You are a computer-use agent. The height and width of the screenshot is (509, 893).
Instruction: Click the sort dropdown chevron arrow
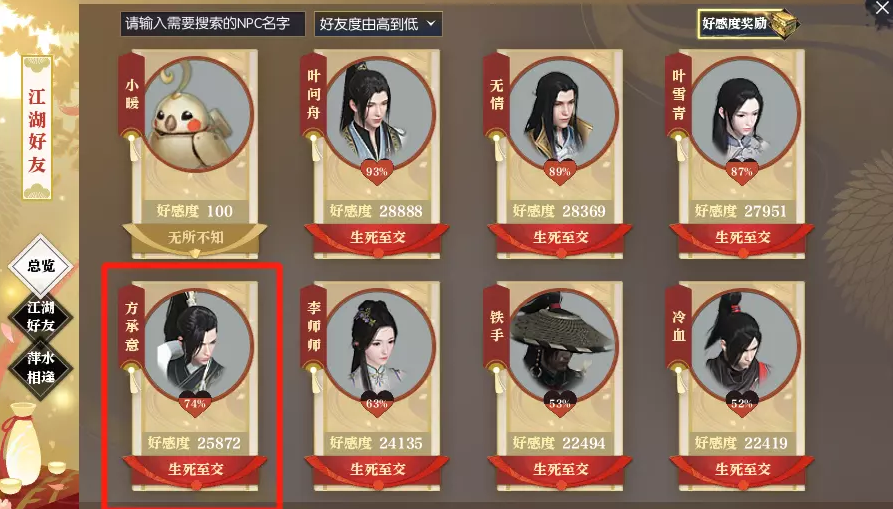pyautogui.click(x=431, y=23)
